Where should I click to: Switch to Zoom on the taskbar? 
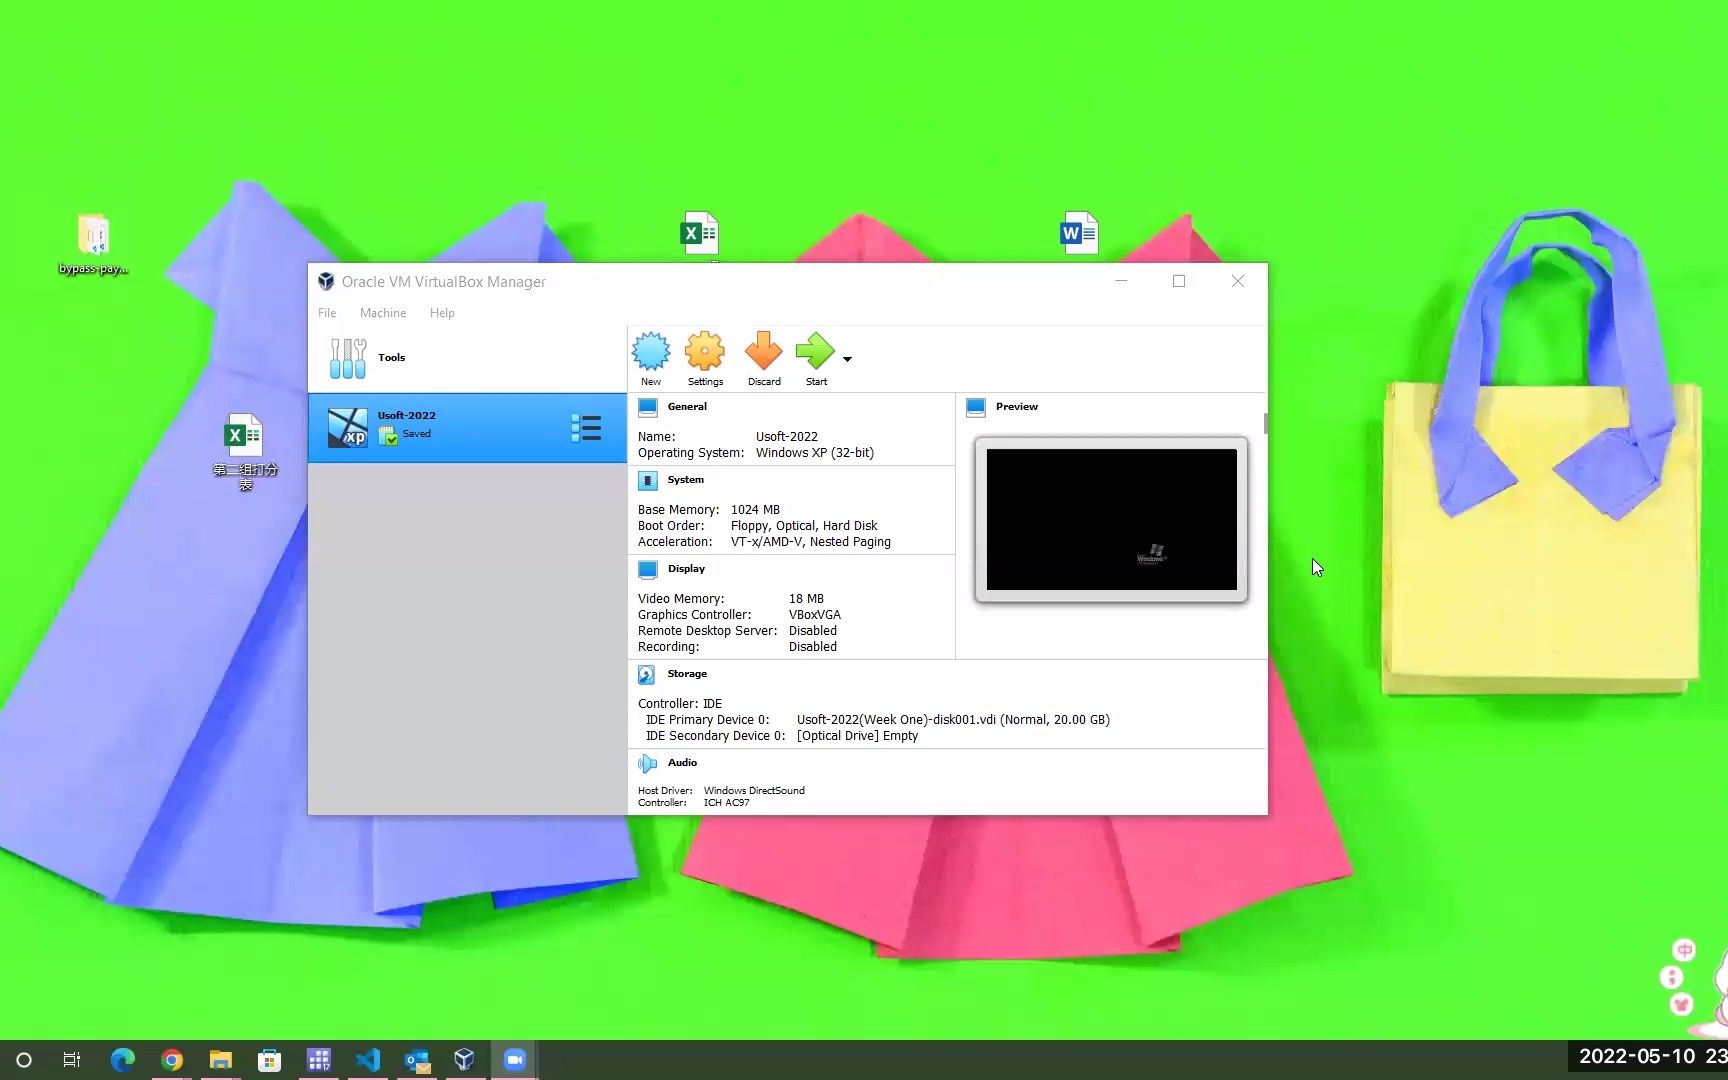(x=515, y=1060)
